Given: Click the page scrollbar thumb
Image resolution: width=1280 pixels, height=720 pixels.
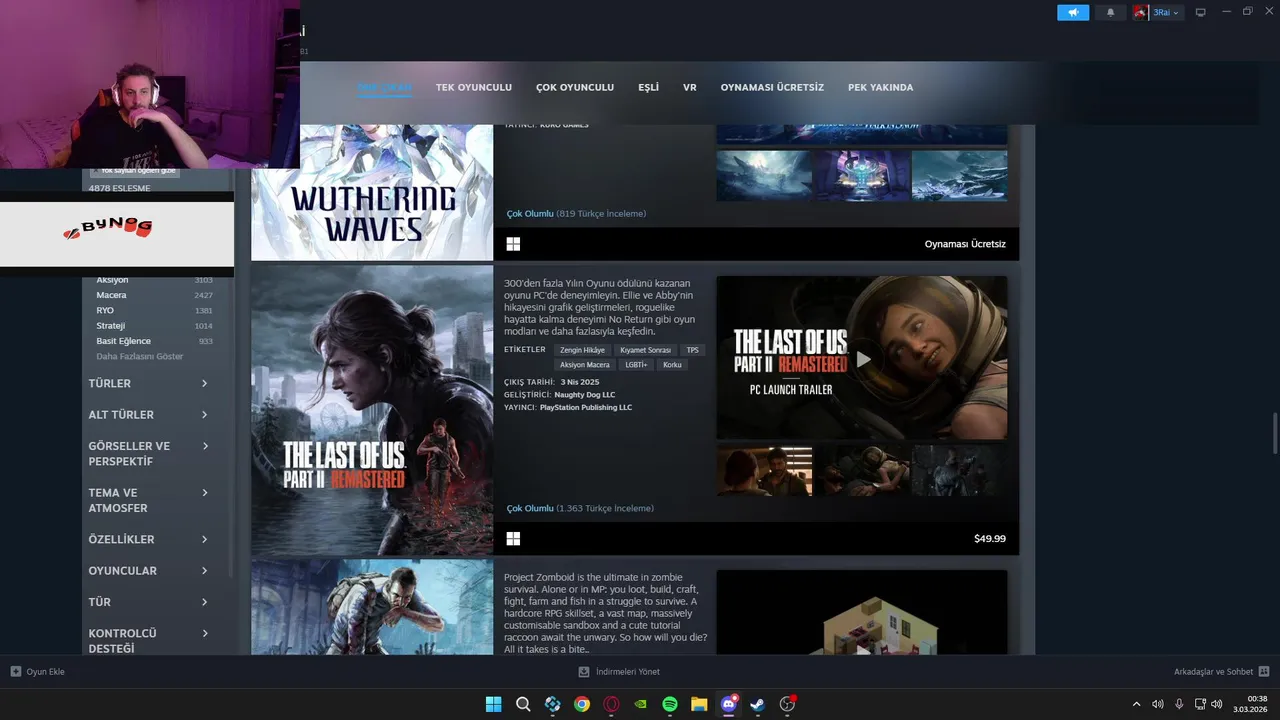Looking at the screenshot, I should point(1274,432).
